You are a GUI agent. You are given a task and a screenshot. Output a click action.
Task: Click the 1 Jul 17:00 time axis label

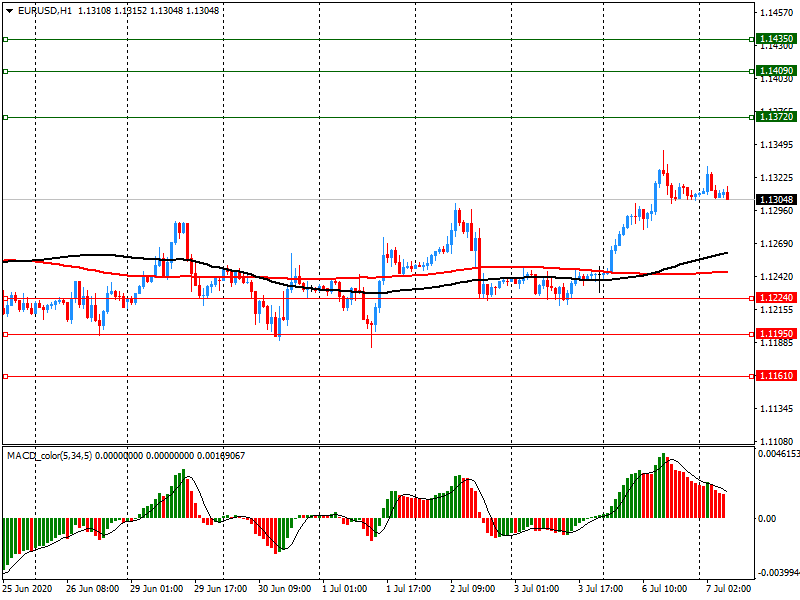[x=408, y=589]
